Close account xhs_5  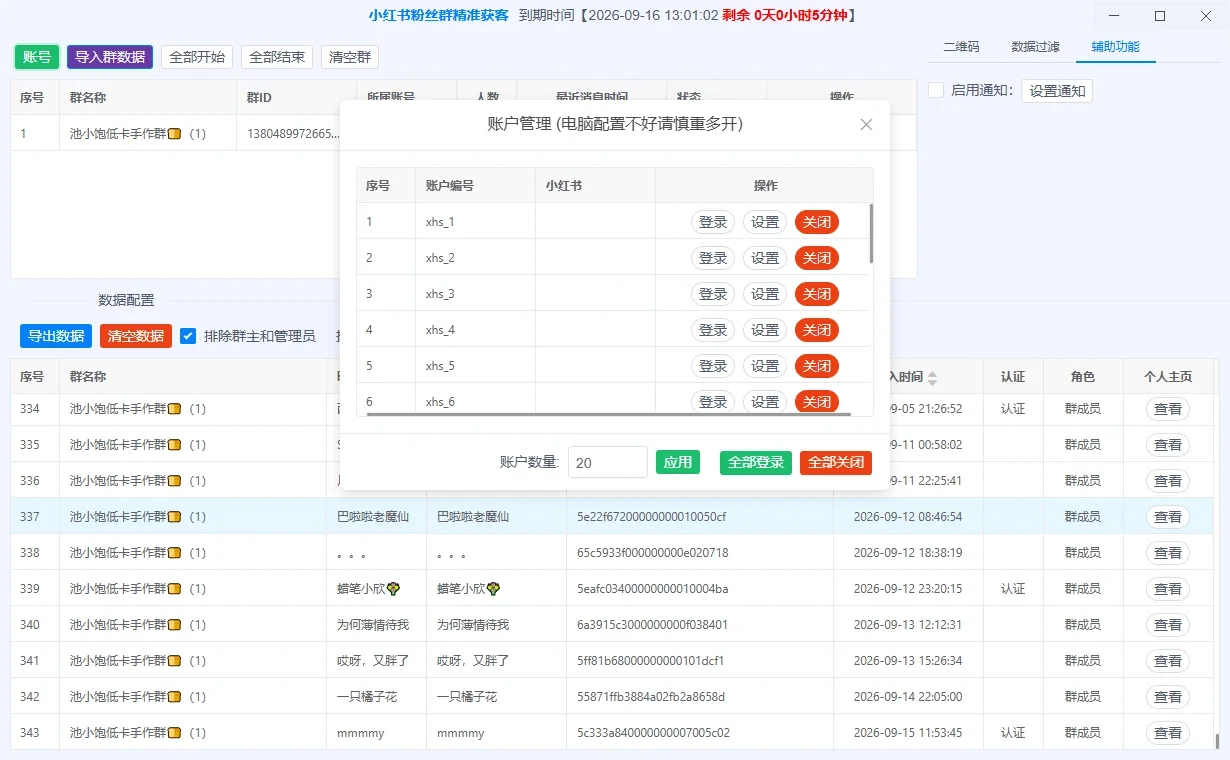coord(817,366)
